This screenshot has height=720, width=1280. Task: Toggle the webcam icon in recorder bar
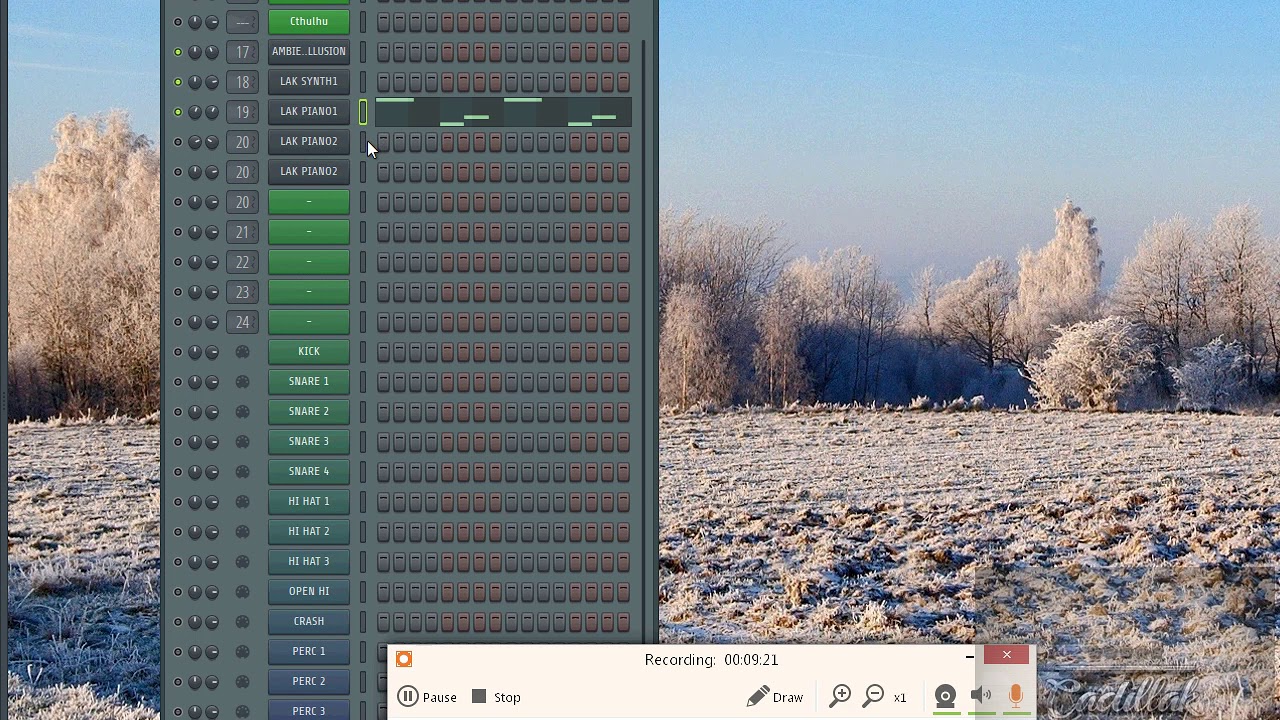[945, 697]
